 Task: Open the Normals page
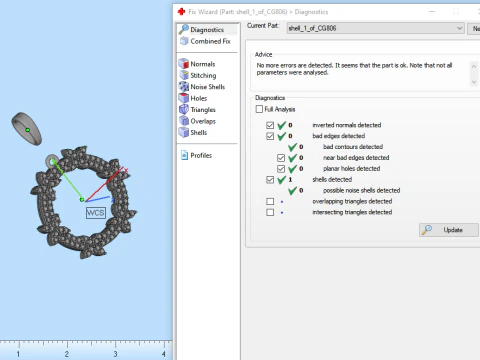coord(203,64)
